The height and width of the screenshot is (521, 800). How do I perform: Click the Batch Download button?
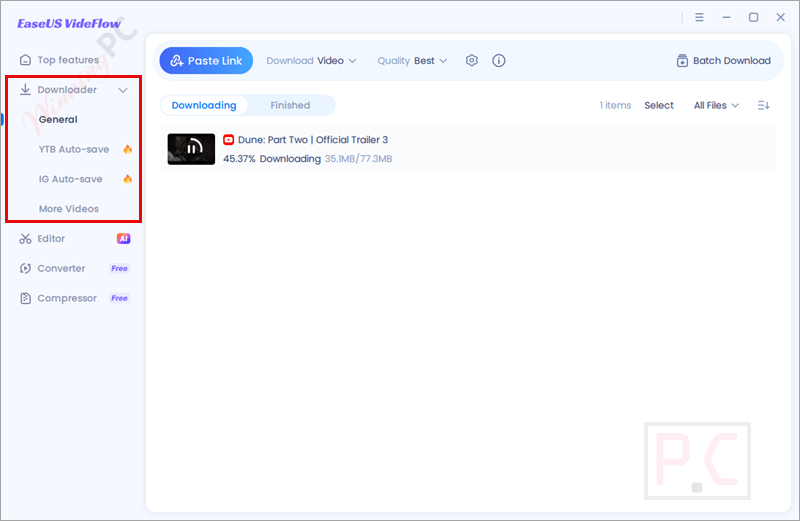[x=723, y=61]
